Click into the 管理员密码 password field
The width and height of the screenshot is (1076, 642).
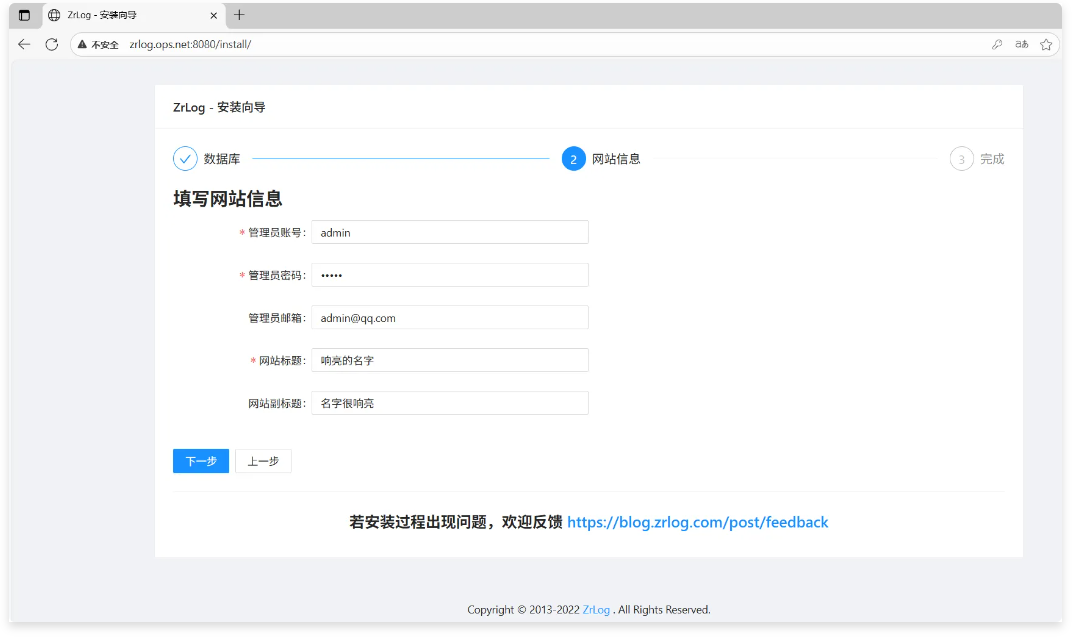coord(449,275)
